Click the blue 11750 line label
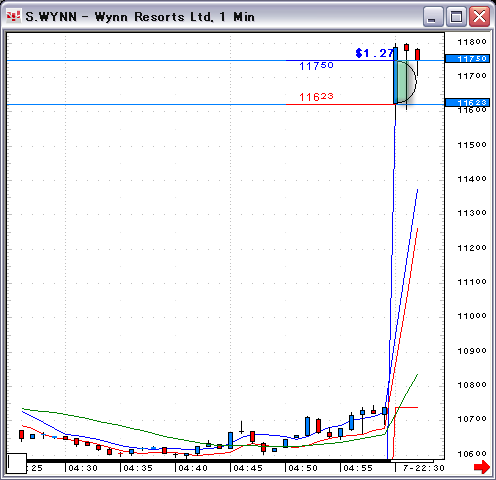 click(316, 66)
